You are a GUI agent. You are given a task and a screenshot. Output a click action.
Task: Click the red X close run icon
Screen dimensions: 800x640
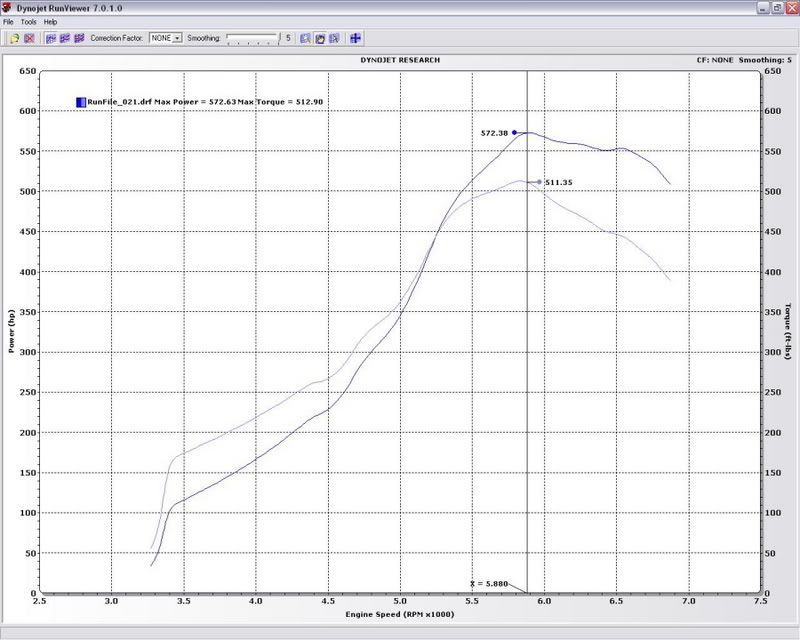(29, 38)
